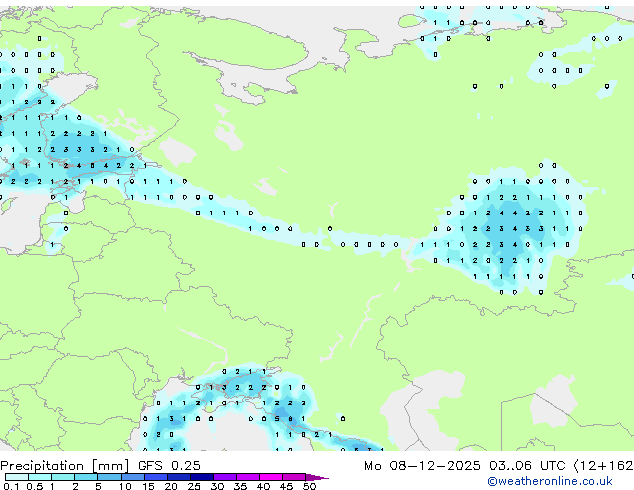Click the 'Precipitation [mm]' map title
Screen dimensions: 634x490
coord(65,466)
